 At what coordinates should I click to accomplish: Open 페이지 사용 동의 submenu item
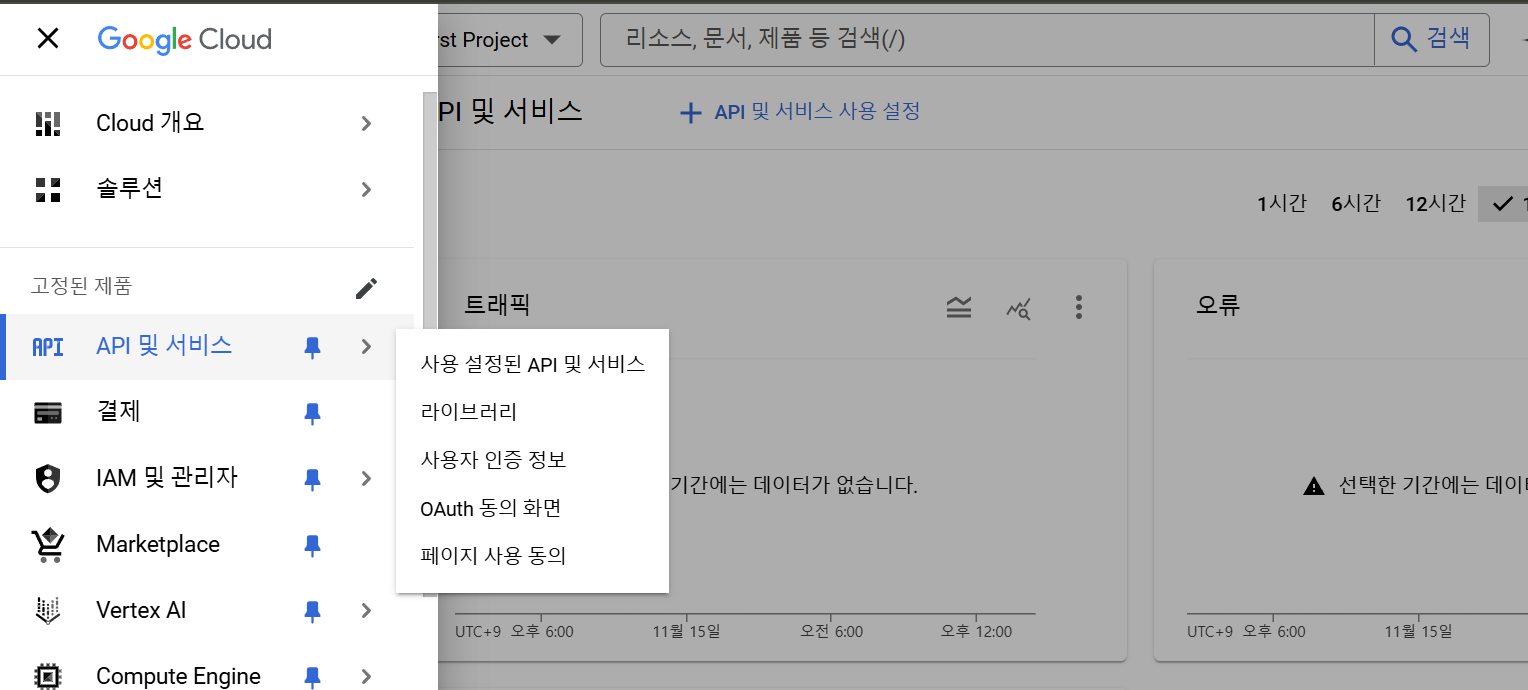(533, 556)
